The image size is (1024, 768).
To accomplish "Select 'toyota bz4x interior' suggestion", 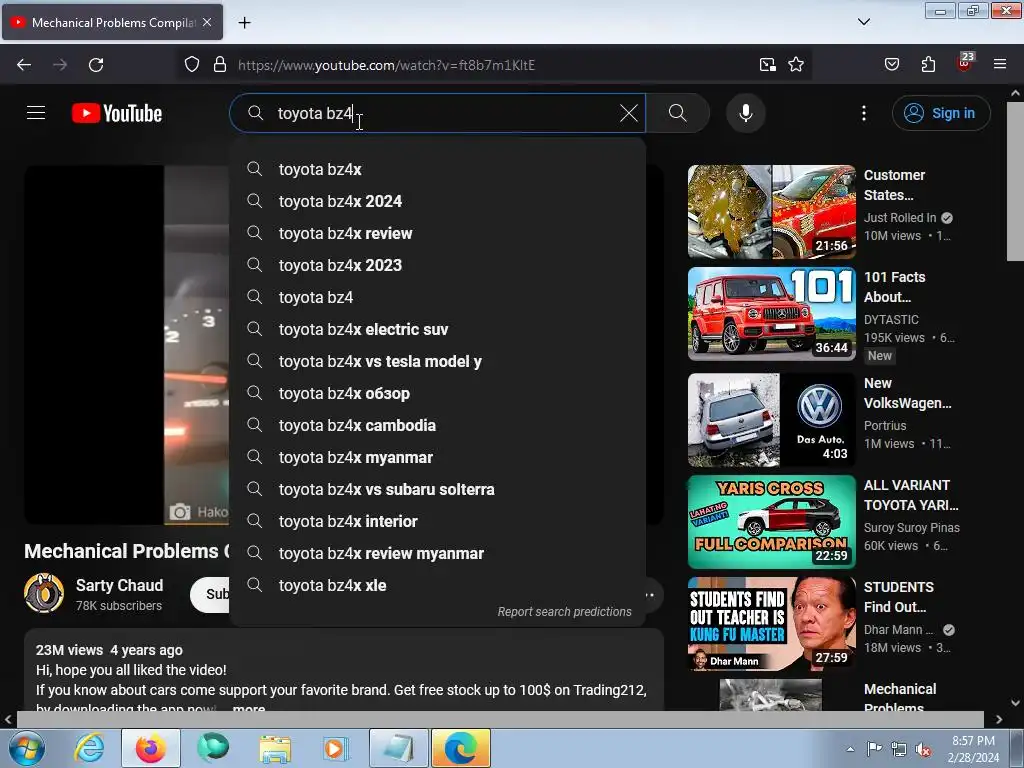I will pyautogui.click(x=438, y=521).
